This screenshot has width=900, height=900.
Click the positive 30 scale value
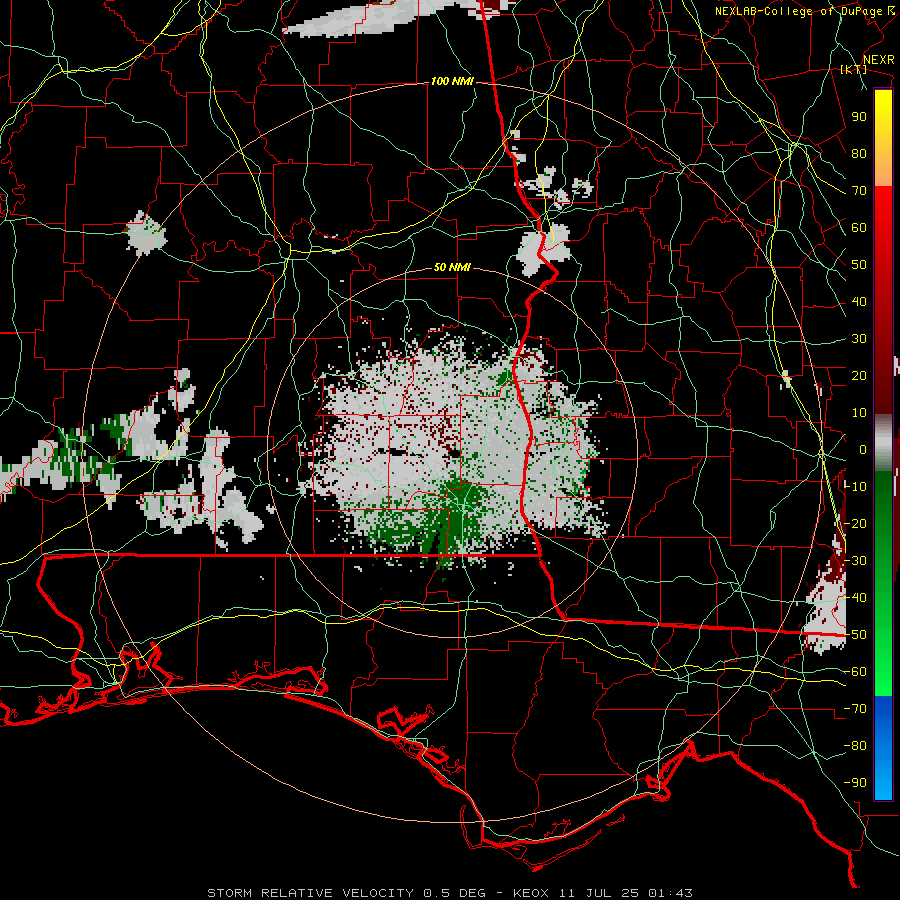(859, 339)
